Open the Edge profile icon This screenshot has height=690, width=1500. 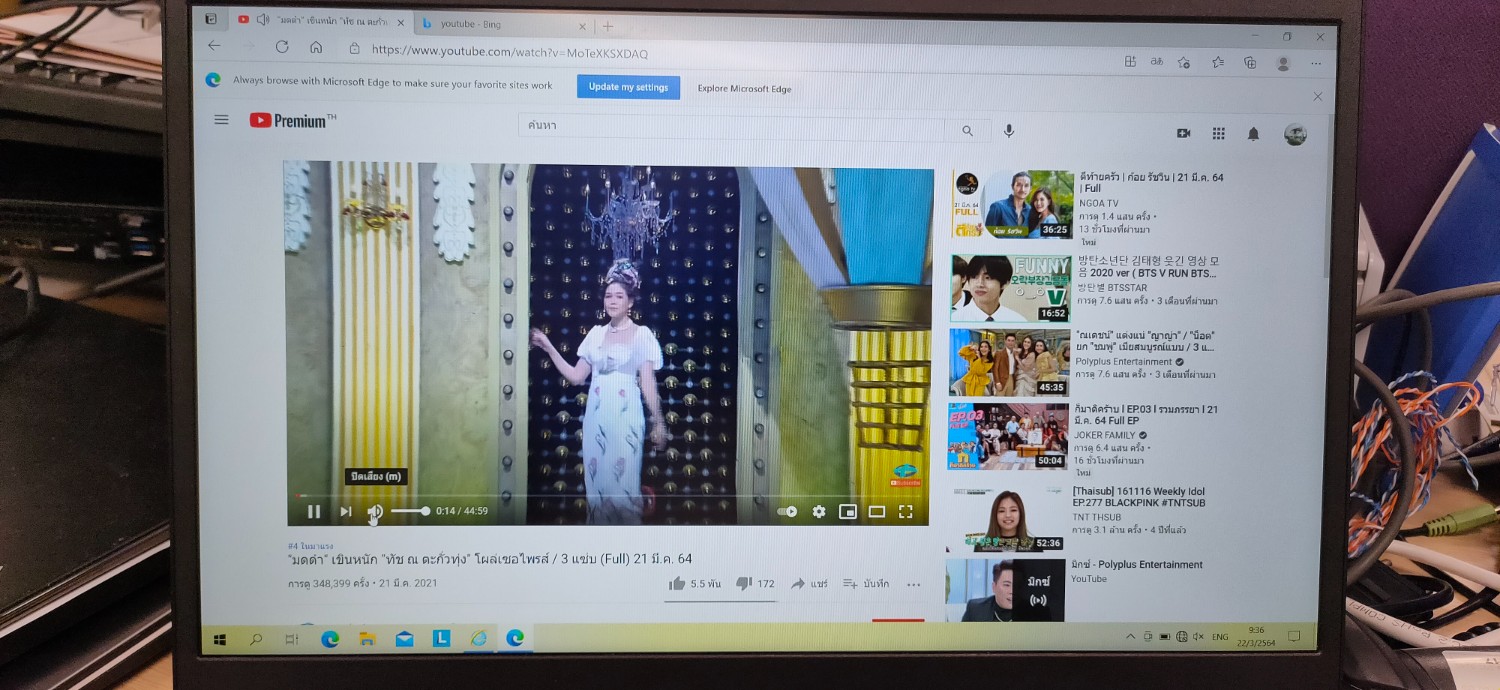tap(1283, 63)
